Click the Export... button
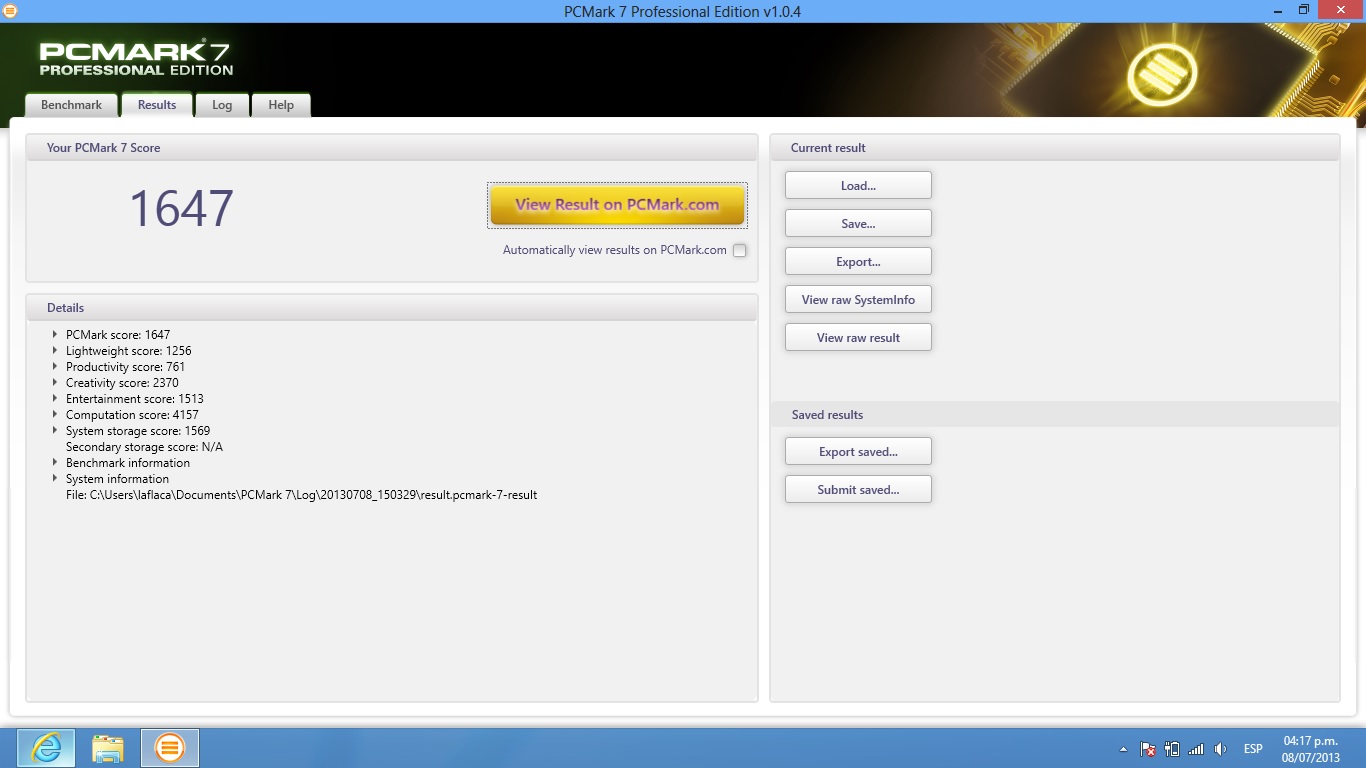The width and height of the screenshot is (1366, 768). pyautogui.click(x=858, y=261)
